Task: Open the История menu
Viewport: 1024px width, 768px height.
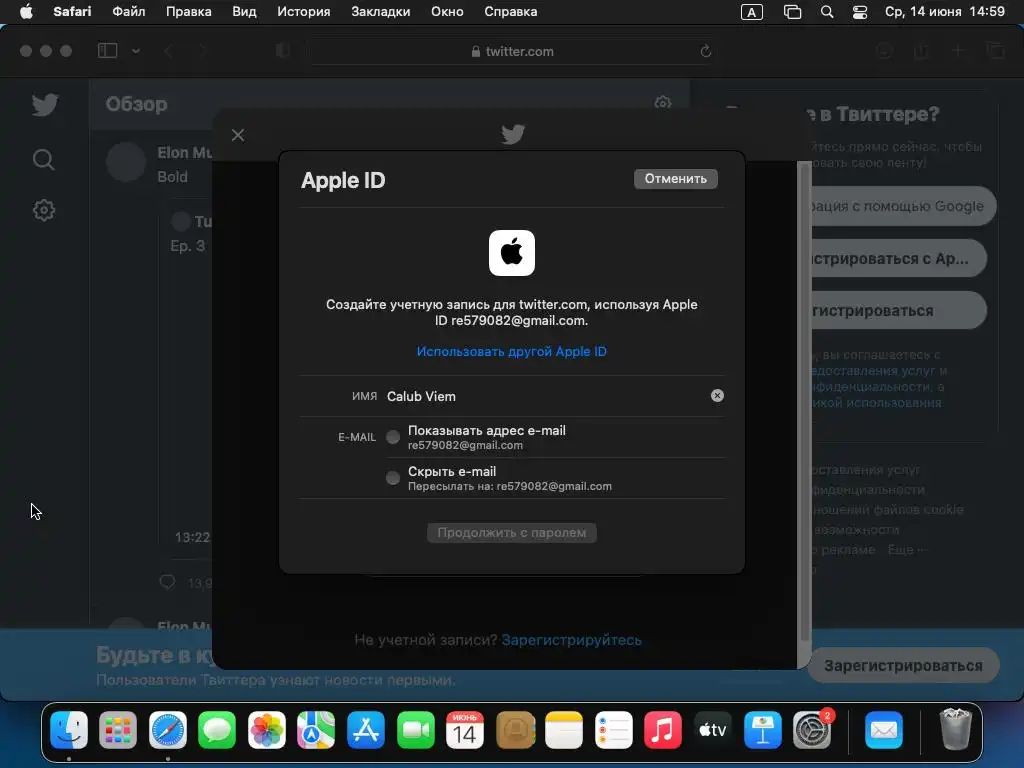Action: (304, 12)
